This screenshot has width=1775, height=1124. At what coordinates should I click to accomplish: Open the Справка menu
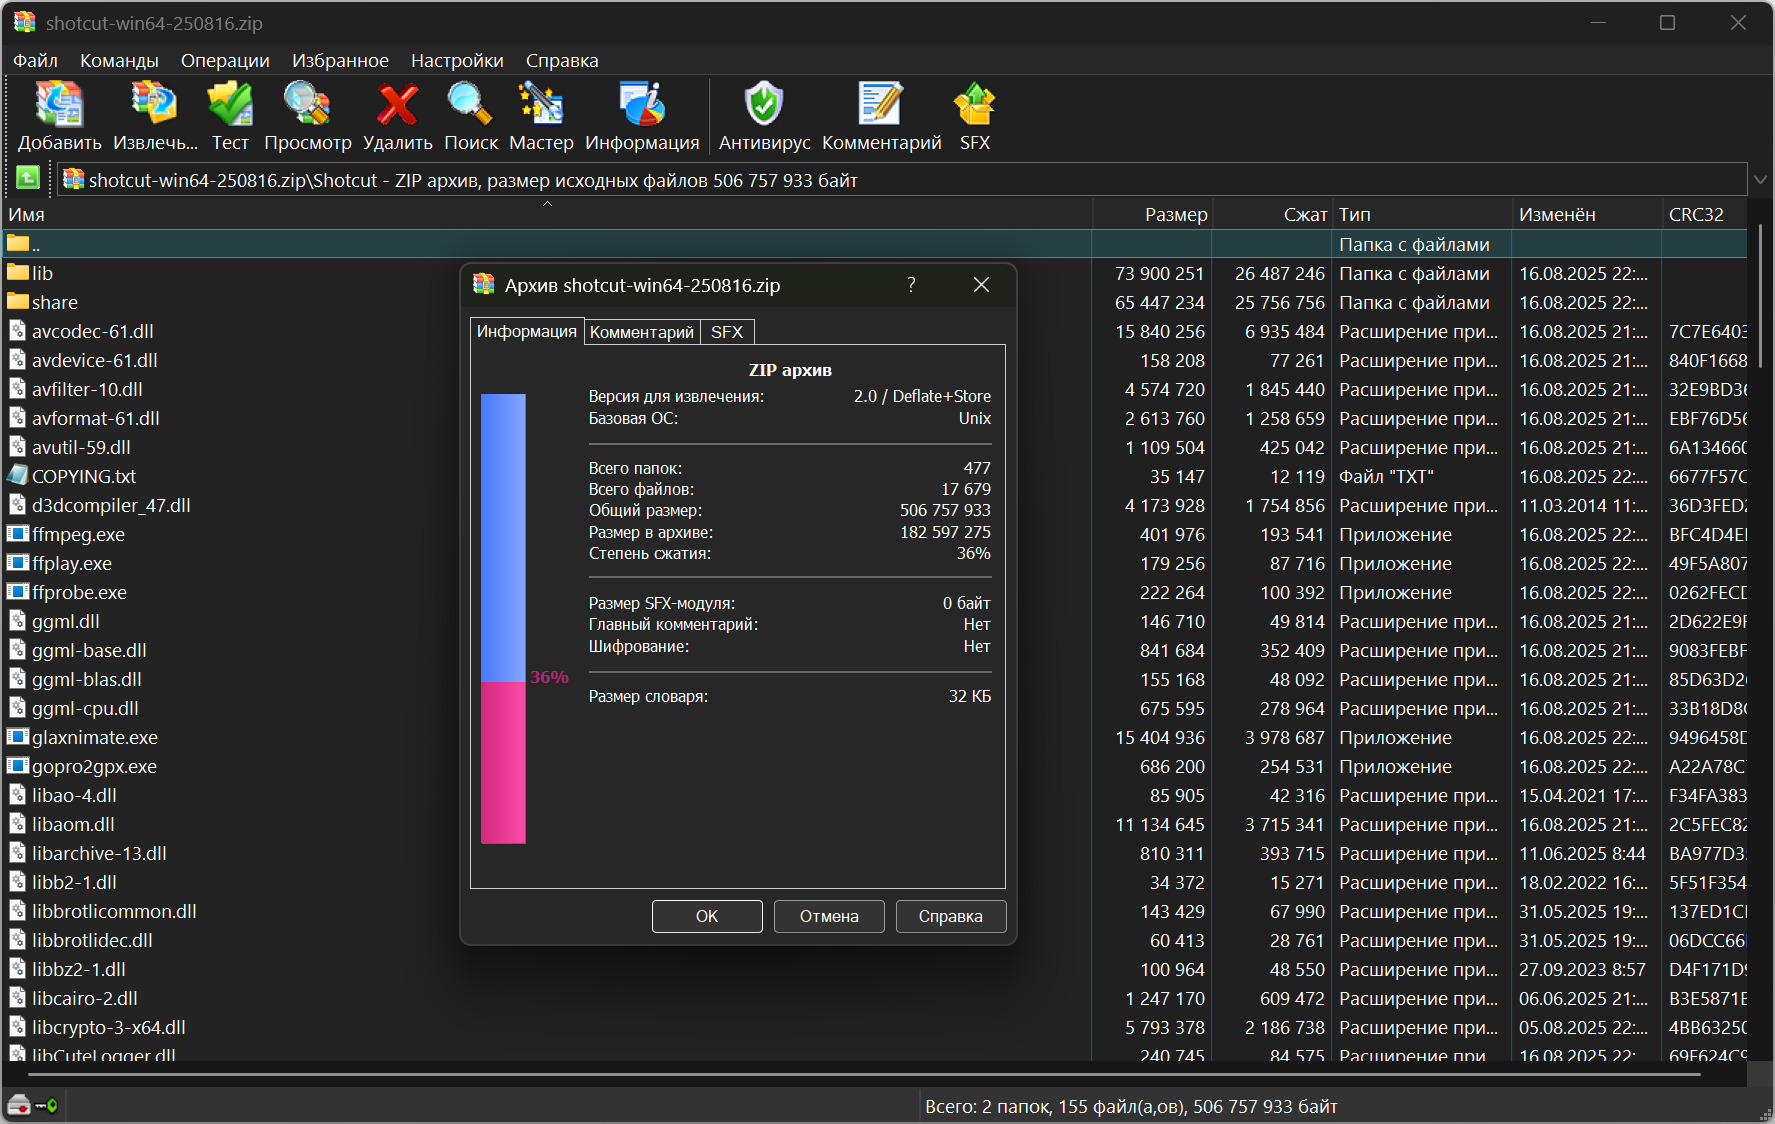pos(562,60)
